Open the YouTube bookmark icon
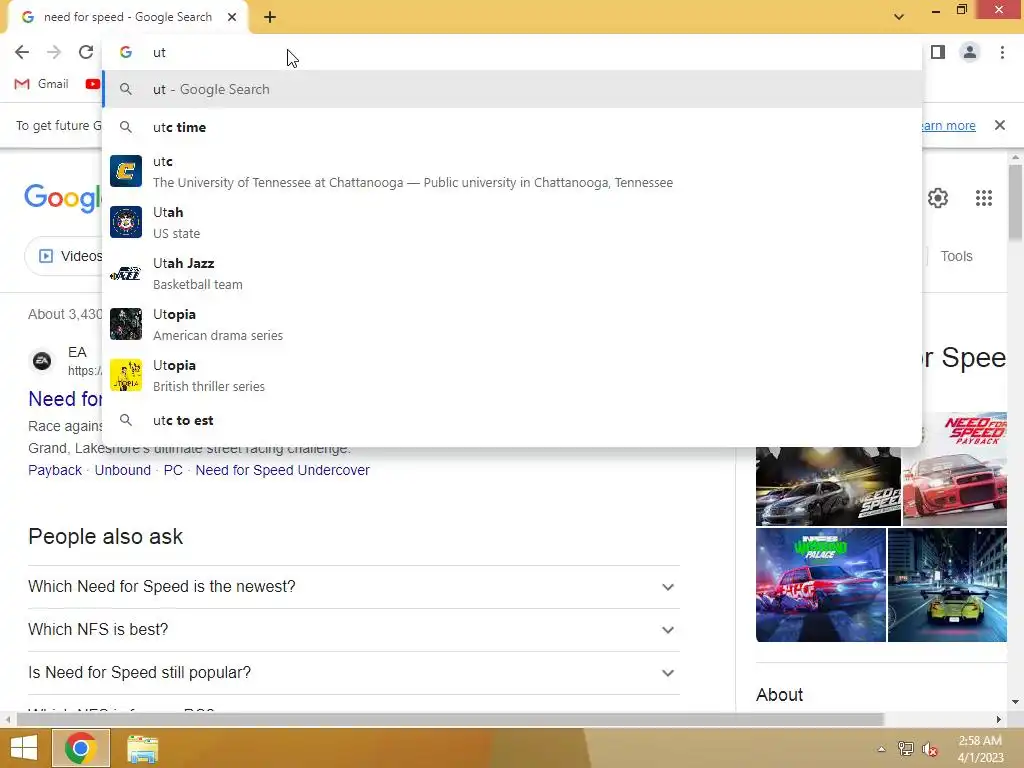Viewport: 1024px width, 768px height. tap(93, 84)
